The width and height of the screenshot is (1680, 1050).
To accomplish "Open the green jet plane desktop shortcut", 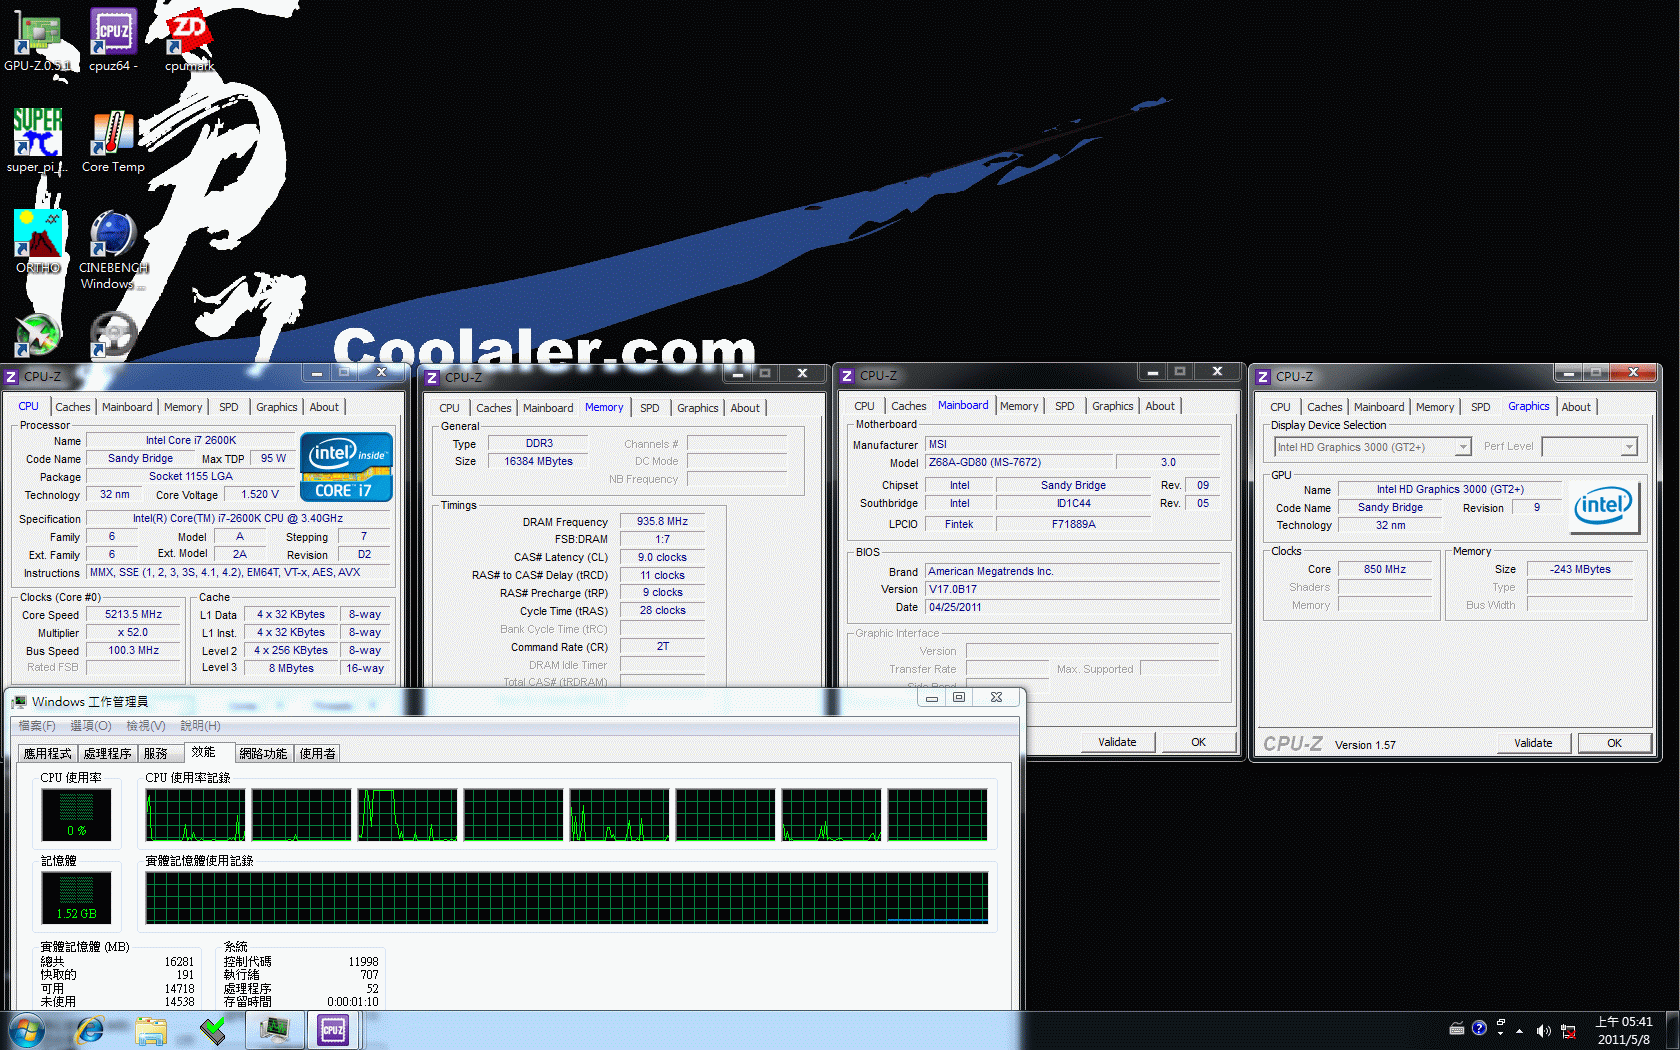I will [38, 335].
